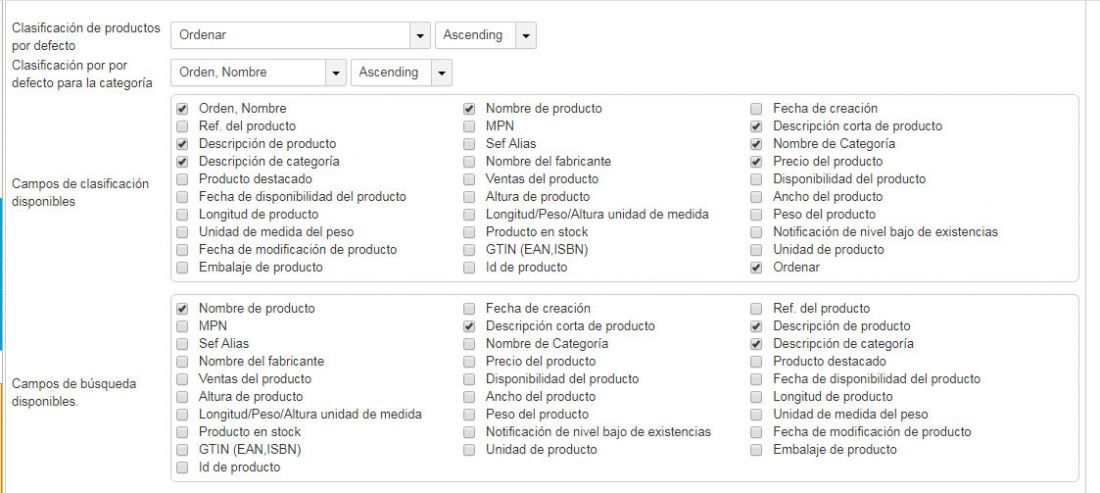Expand the Ascending dropdown beside Ordenar

[x=485, y=35]
